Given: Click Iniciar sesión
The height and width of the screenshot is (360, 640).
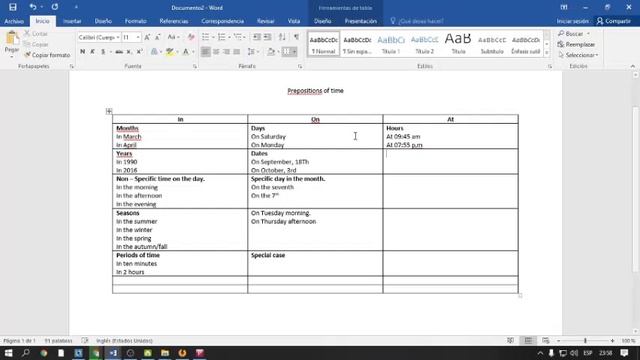Looking at the screenshot, I should coord(573,21).
